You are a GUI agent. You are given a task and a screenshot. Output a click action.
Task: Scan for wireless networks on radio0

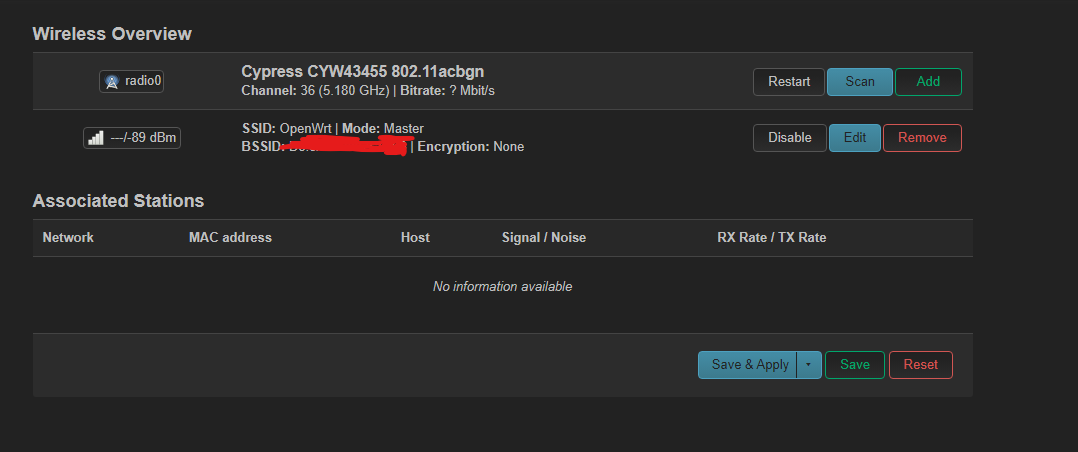pos(859,82)
